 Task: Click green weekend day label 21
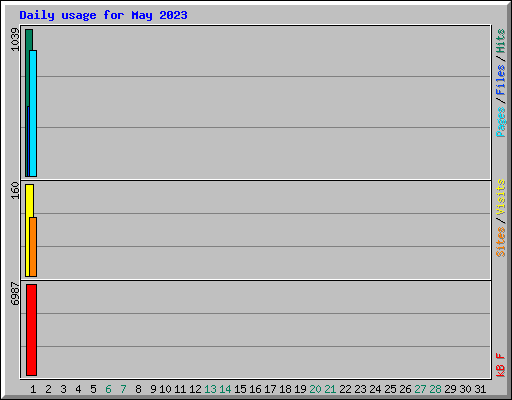pyautogui.click(x=330, y=389)
